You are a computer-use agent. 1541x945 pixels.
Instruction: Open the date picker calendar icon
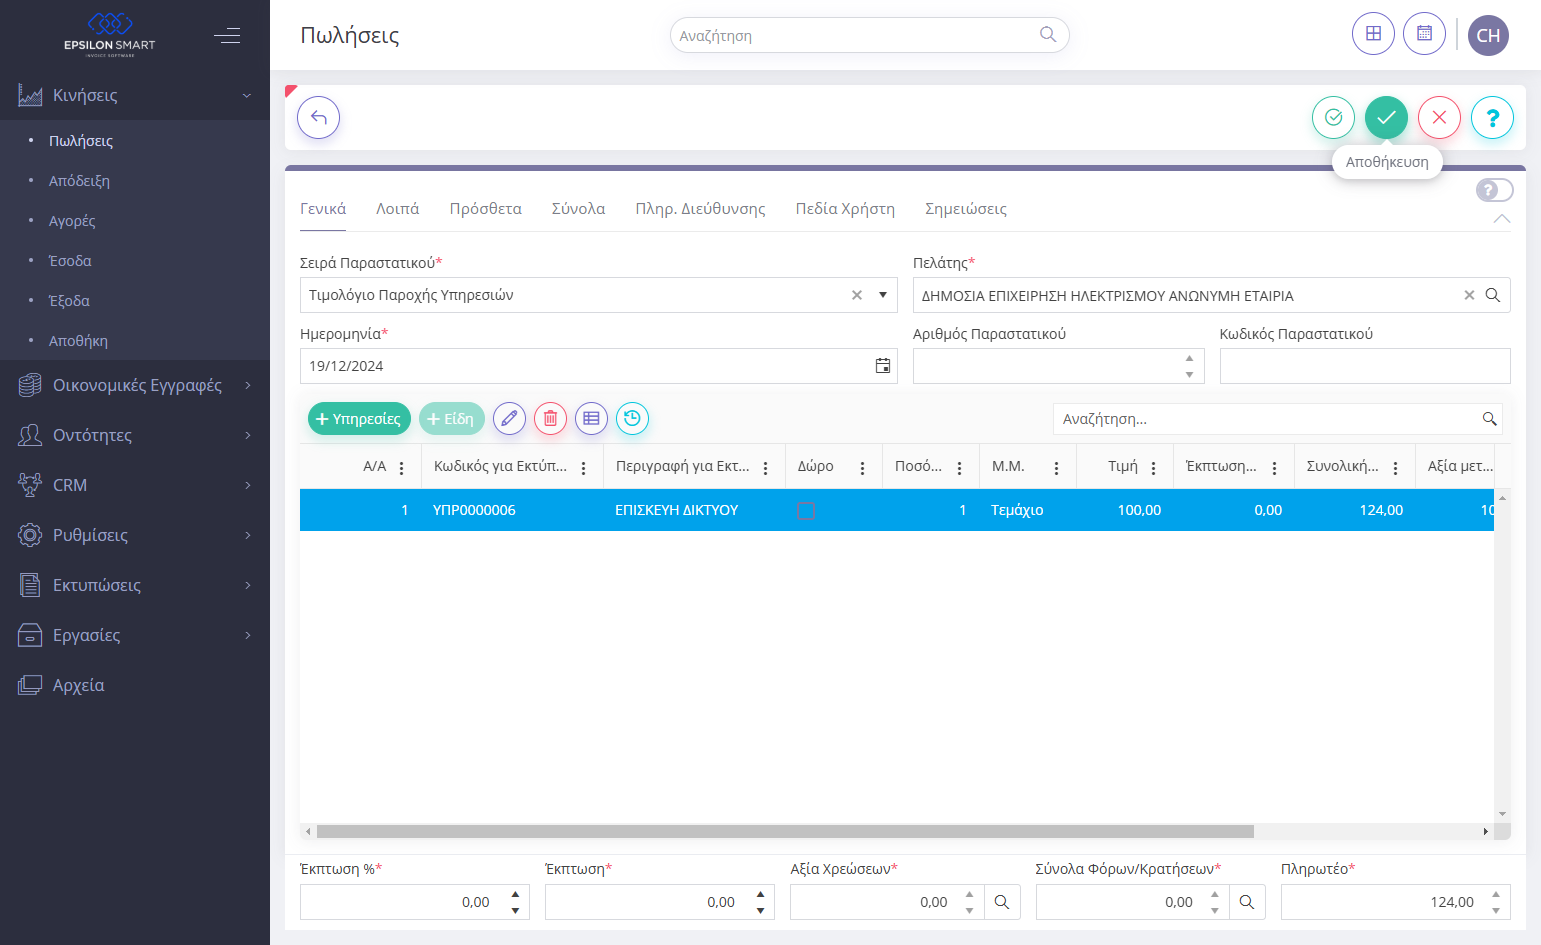[883, 366]
